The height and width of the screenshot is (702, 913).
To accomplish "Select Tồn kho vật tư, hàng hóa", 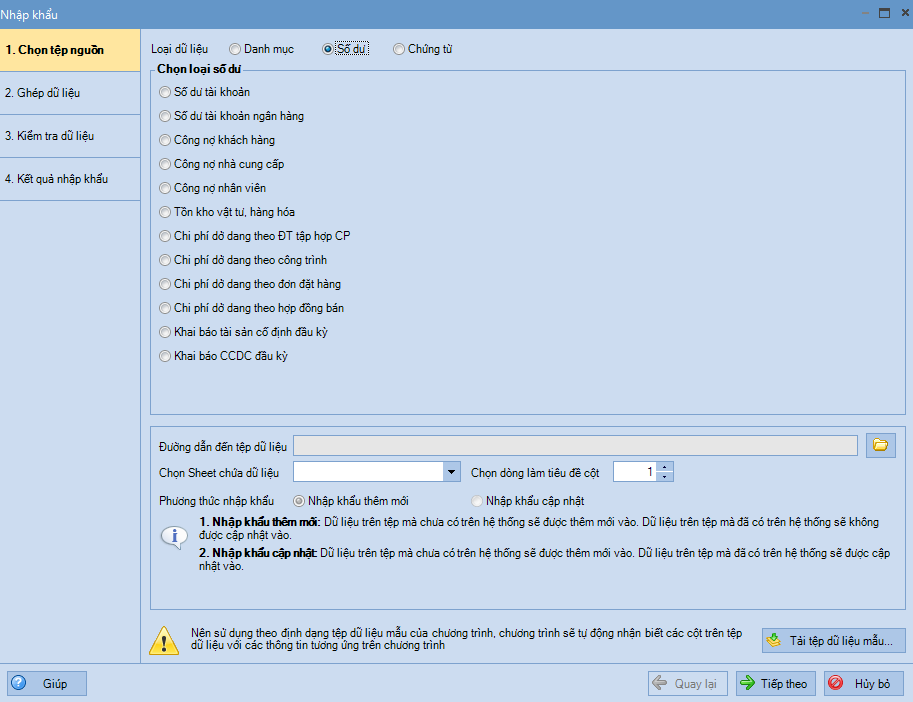I will [227, 212].
